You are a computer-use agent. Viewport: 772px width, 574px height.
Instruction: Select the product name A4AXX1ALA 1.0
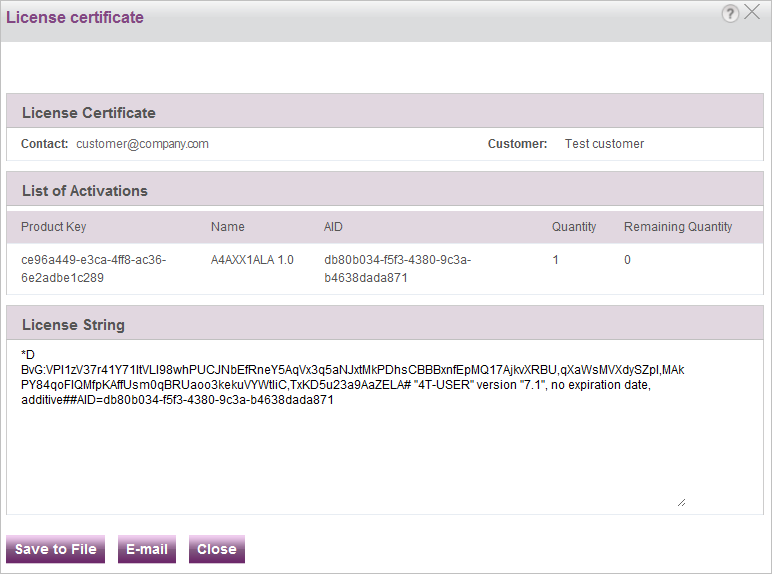252,260
